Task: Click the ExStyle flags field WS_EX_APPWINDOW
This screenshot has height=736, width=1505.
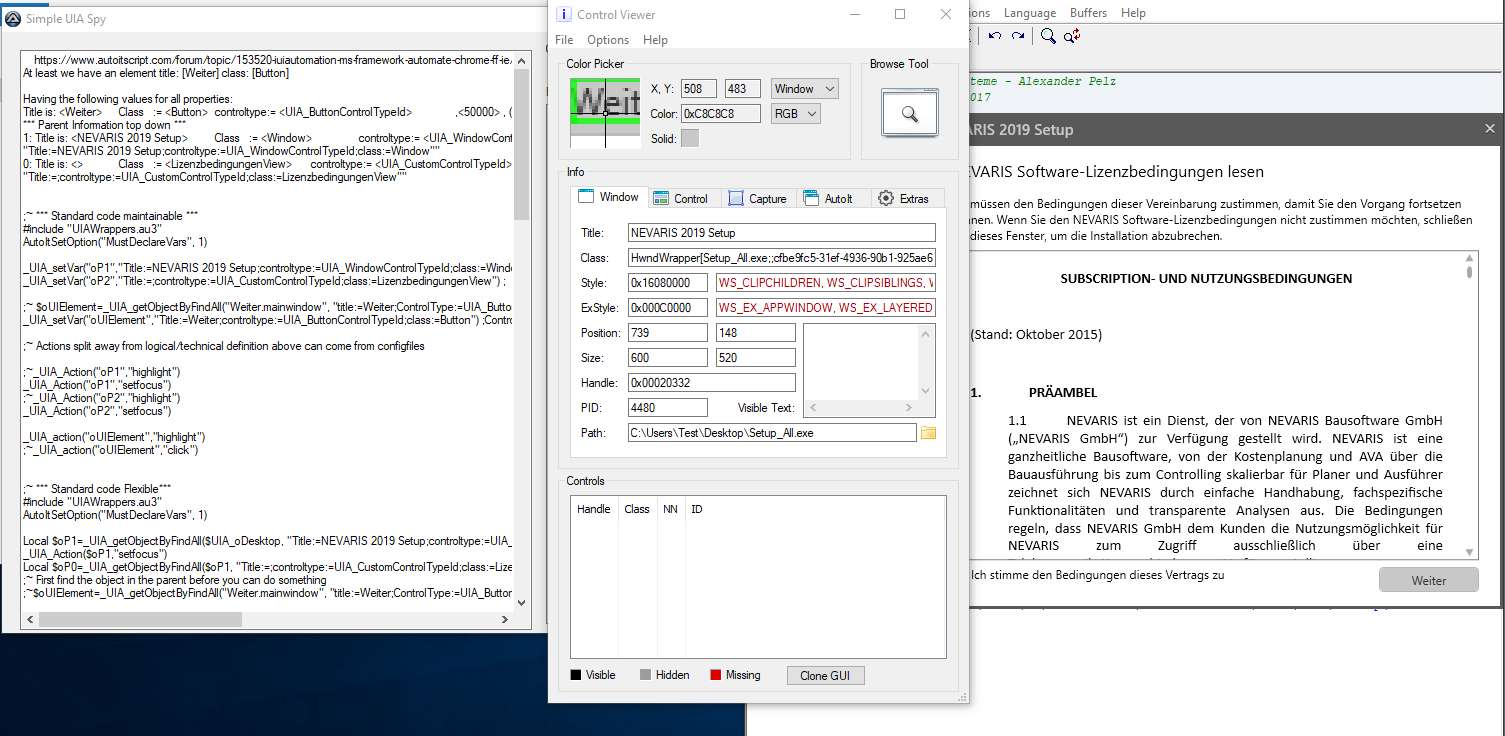Action: point(826,308)
